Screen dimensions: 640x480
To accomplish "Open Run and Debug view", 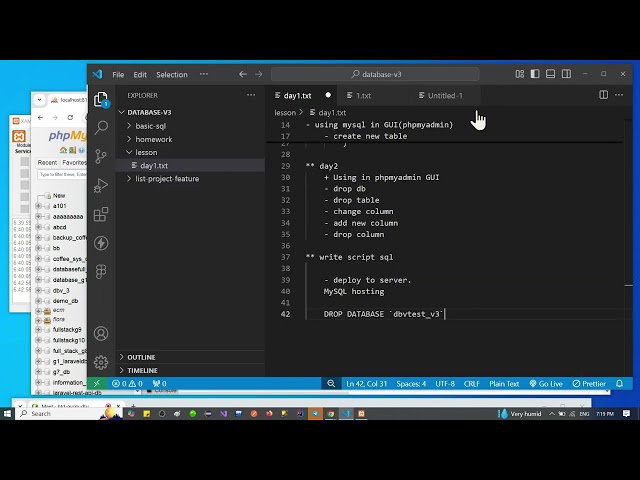I will coord(101,185).
